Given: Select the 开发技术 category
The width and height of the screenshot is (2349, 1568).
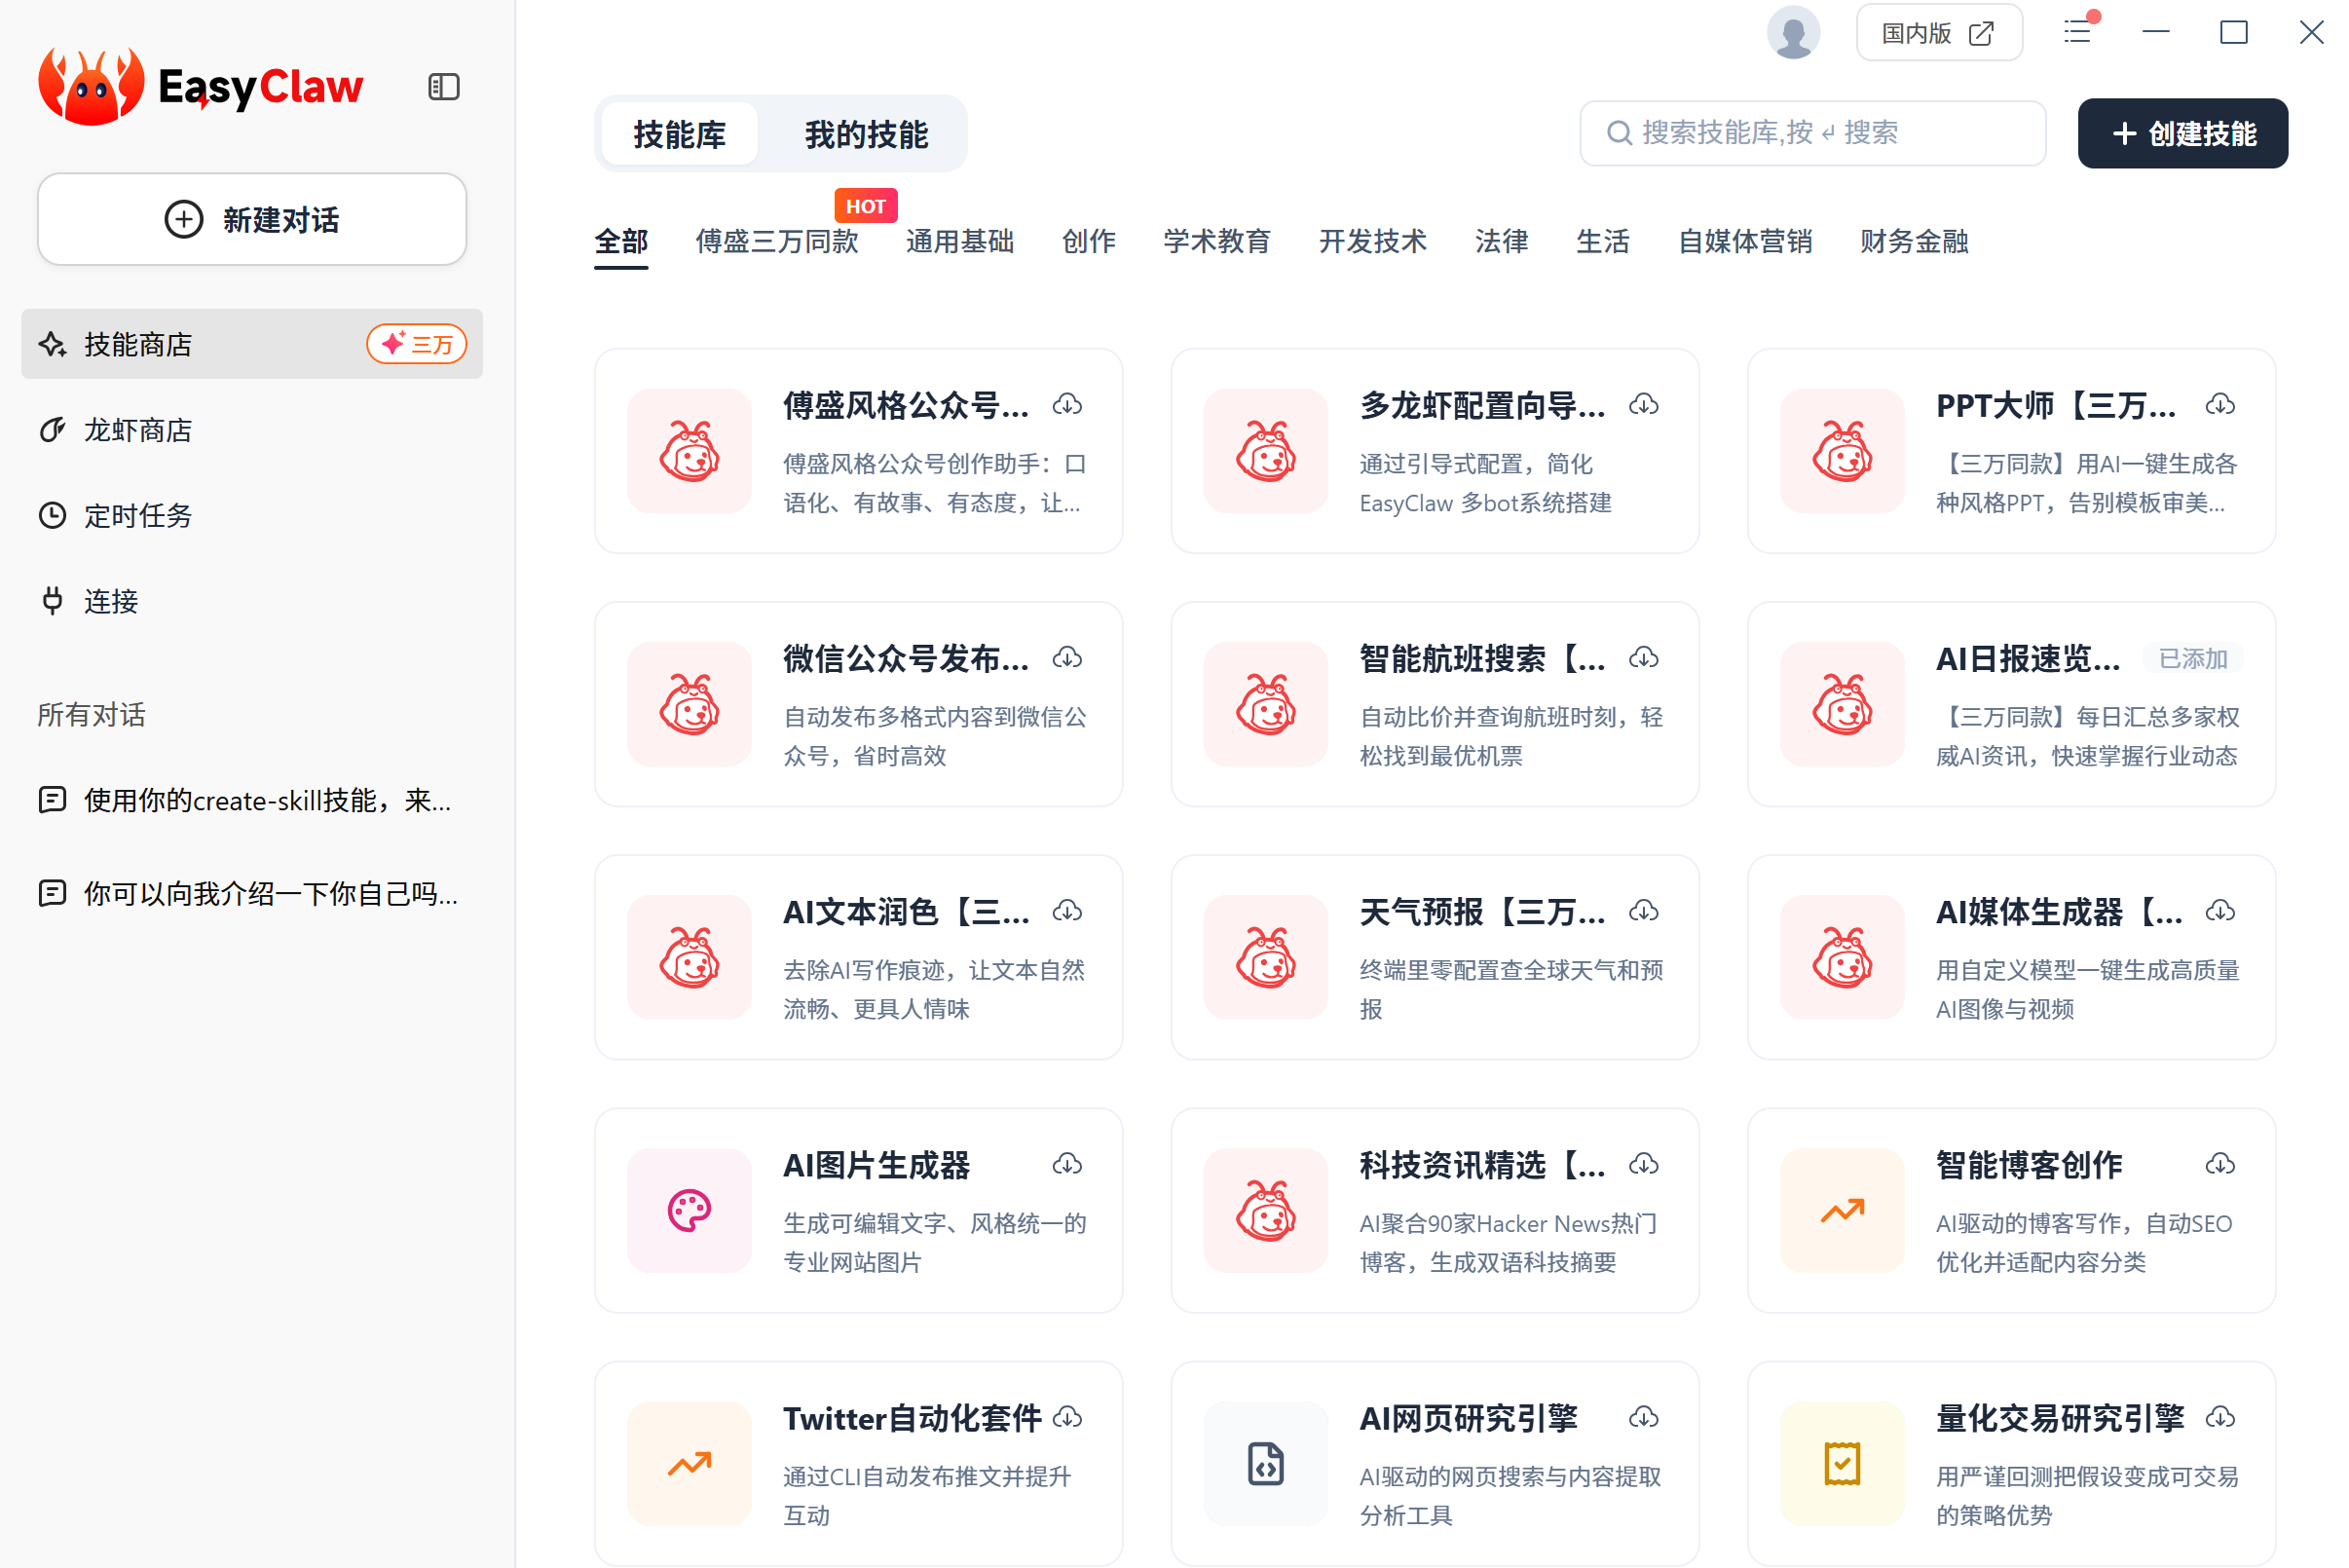Looking at the screenshot, I should 1372,241.
